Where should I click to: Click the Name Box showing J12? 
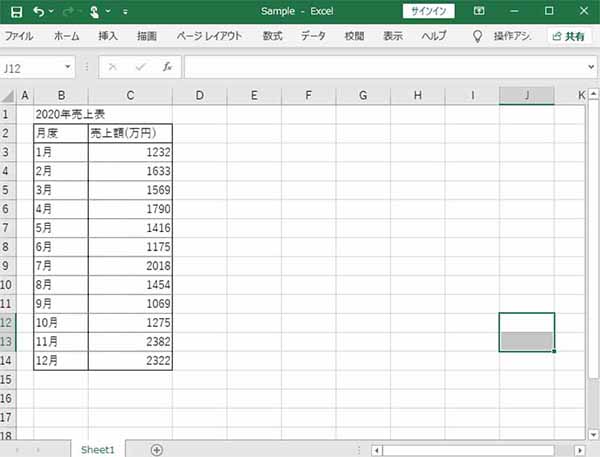31,68
